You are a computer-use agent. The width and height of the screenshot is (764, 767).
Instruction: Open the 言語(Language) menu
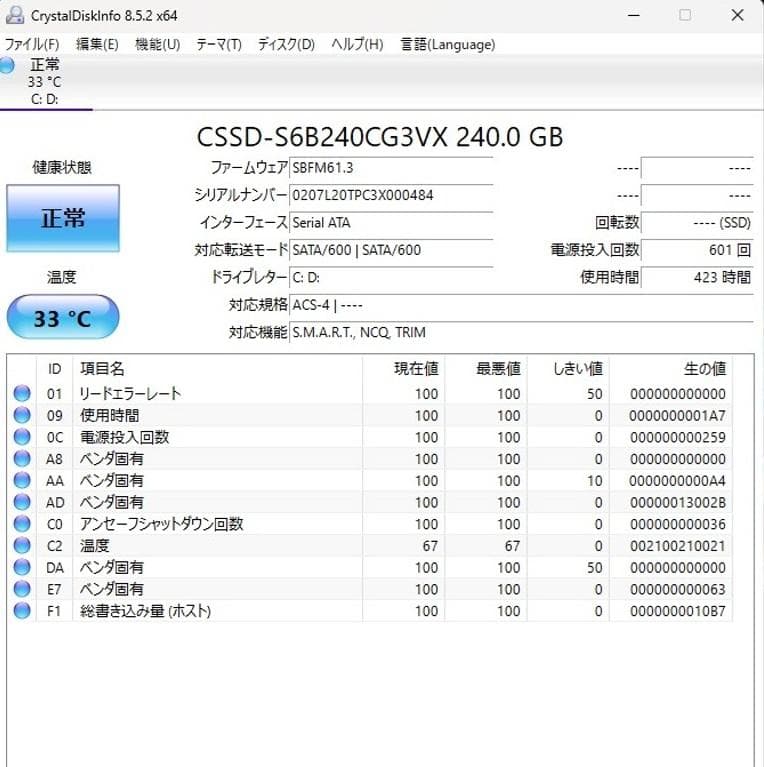[448, 45]
